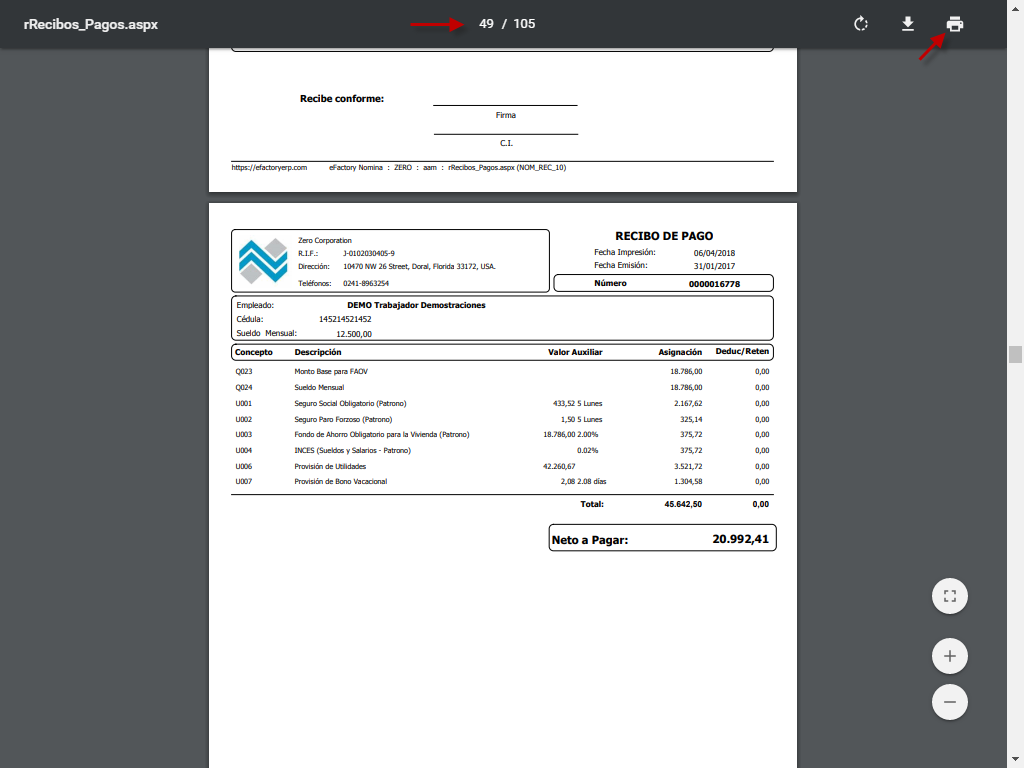Image resolution: width=1024 pixels, height=768 pixels.
Task: Click the Concepto column header
Action: pyautogui.click(x=254, y=352)
